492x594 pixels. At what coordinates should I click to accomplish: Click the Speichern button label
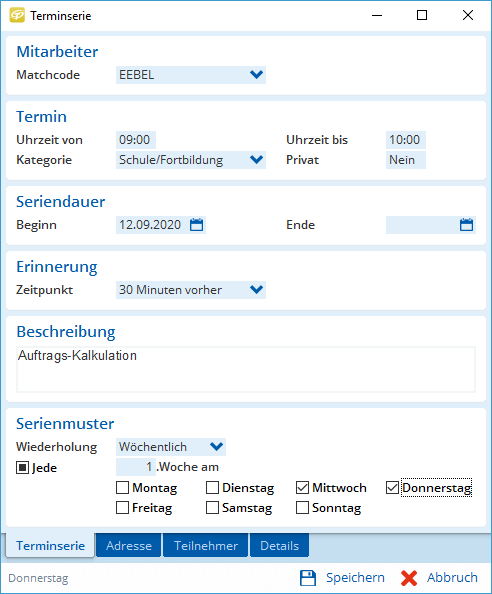(355, 578)
